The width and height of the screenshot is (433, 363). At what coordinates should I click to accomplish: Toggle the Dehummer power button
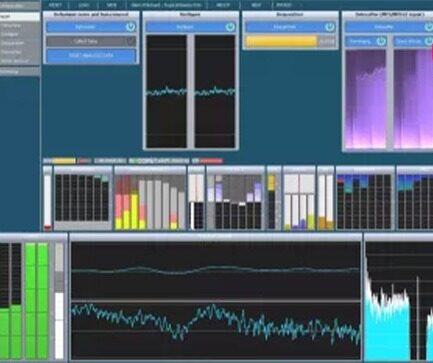(131, 27)
